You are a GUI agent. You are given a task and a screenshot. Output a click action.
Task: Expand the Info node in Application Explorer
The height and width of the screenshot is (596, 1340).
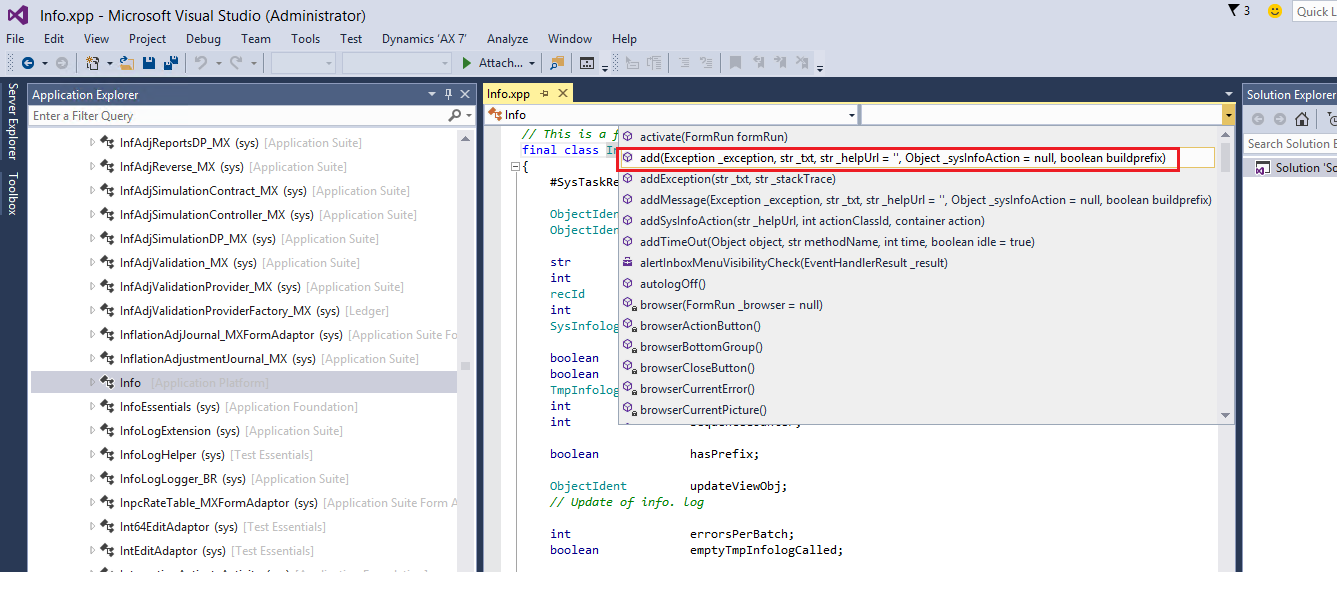point(93,382)
